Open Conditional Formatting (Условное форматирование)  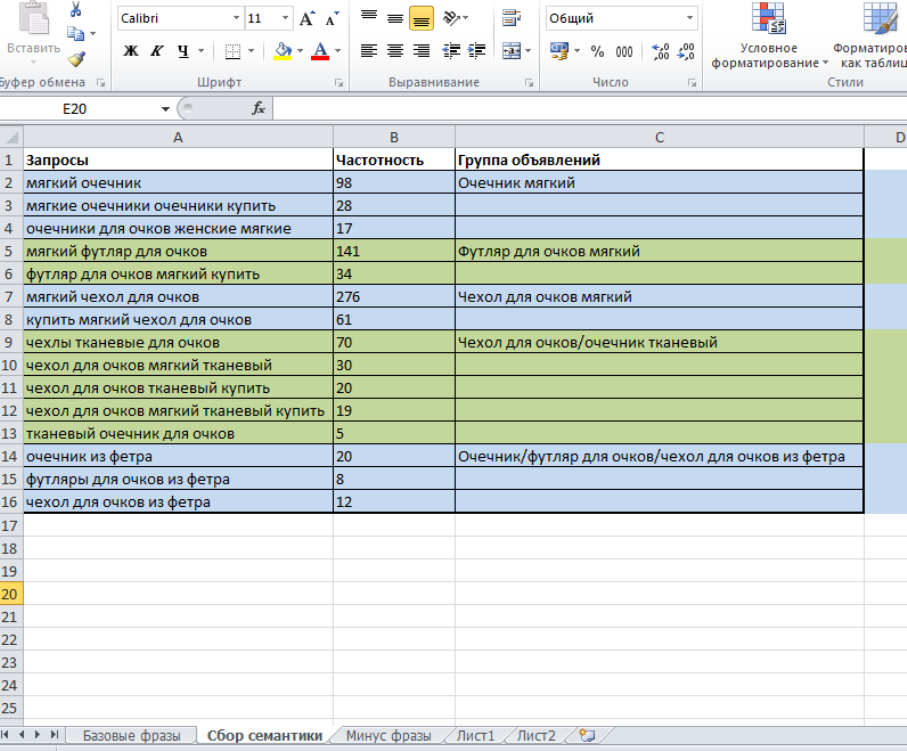(x=768, y=36)
